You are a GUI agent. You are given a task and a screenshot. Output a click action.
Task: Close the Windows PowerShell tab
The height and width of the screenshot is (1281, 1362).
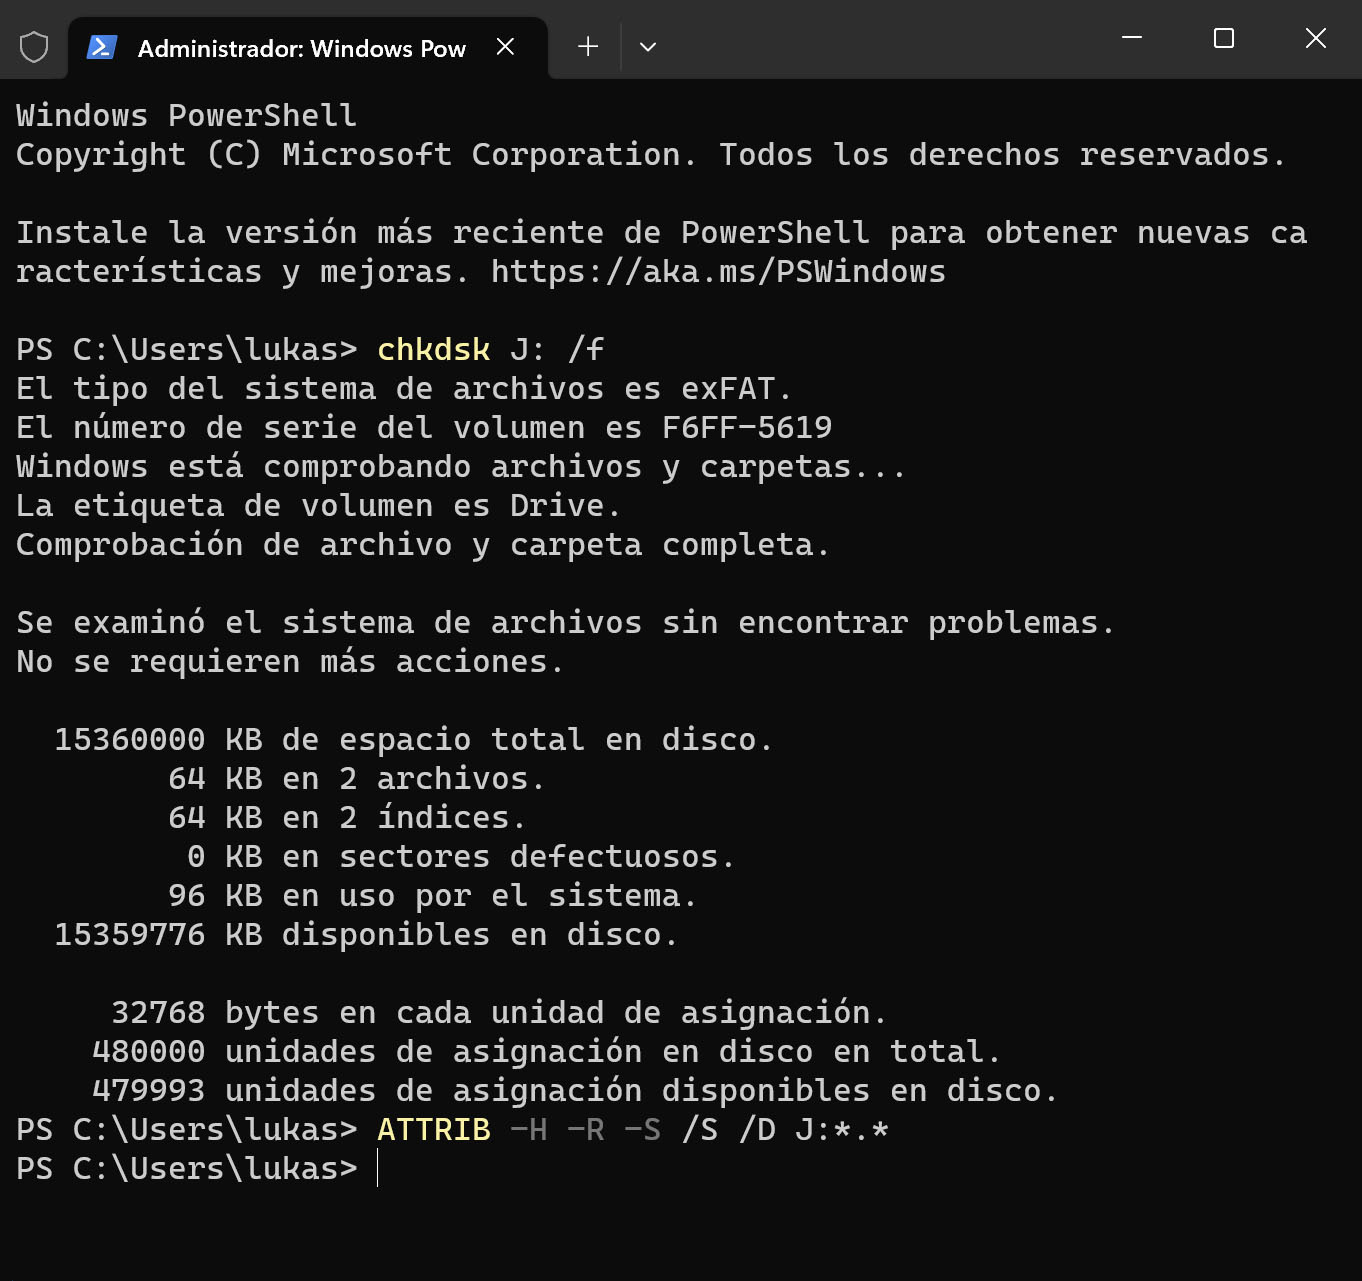[505, 47]
